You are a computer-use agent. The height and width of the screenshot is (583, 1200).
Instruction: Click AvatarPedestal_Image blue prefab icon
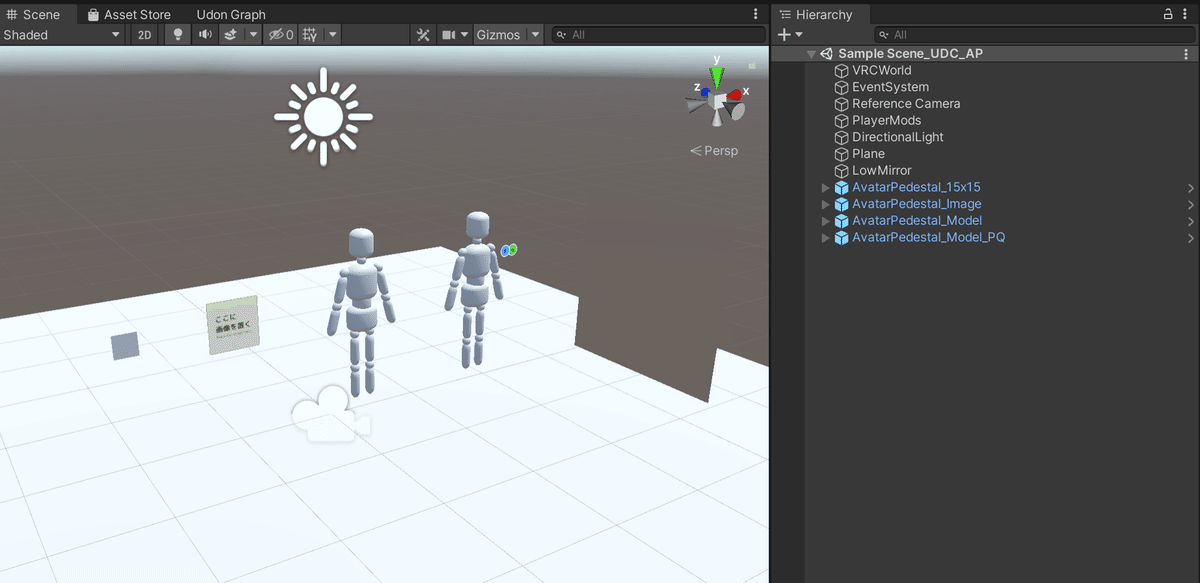click(841, 204)
